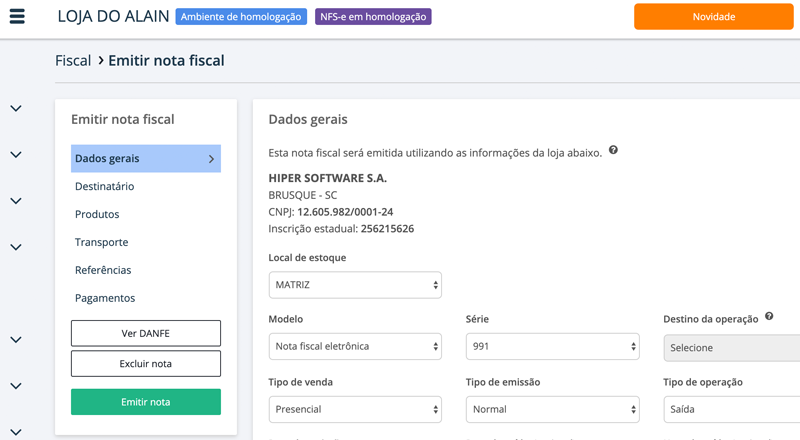Open Referências section
The height and width of the screenshot is (440, 800).
tap(103, 271)
